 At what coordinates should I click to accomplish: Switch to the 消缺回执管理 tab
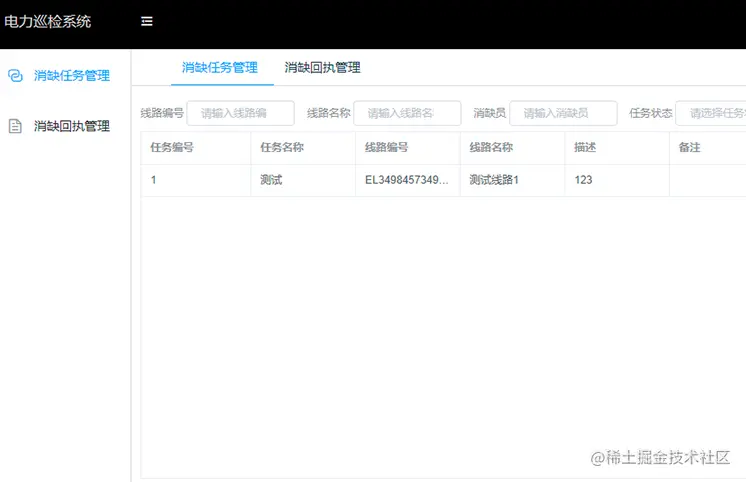323,68
